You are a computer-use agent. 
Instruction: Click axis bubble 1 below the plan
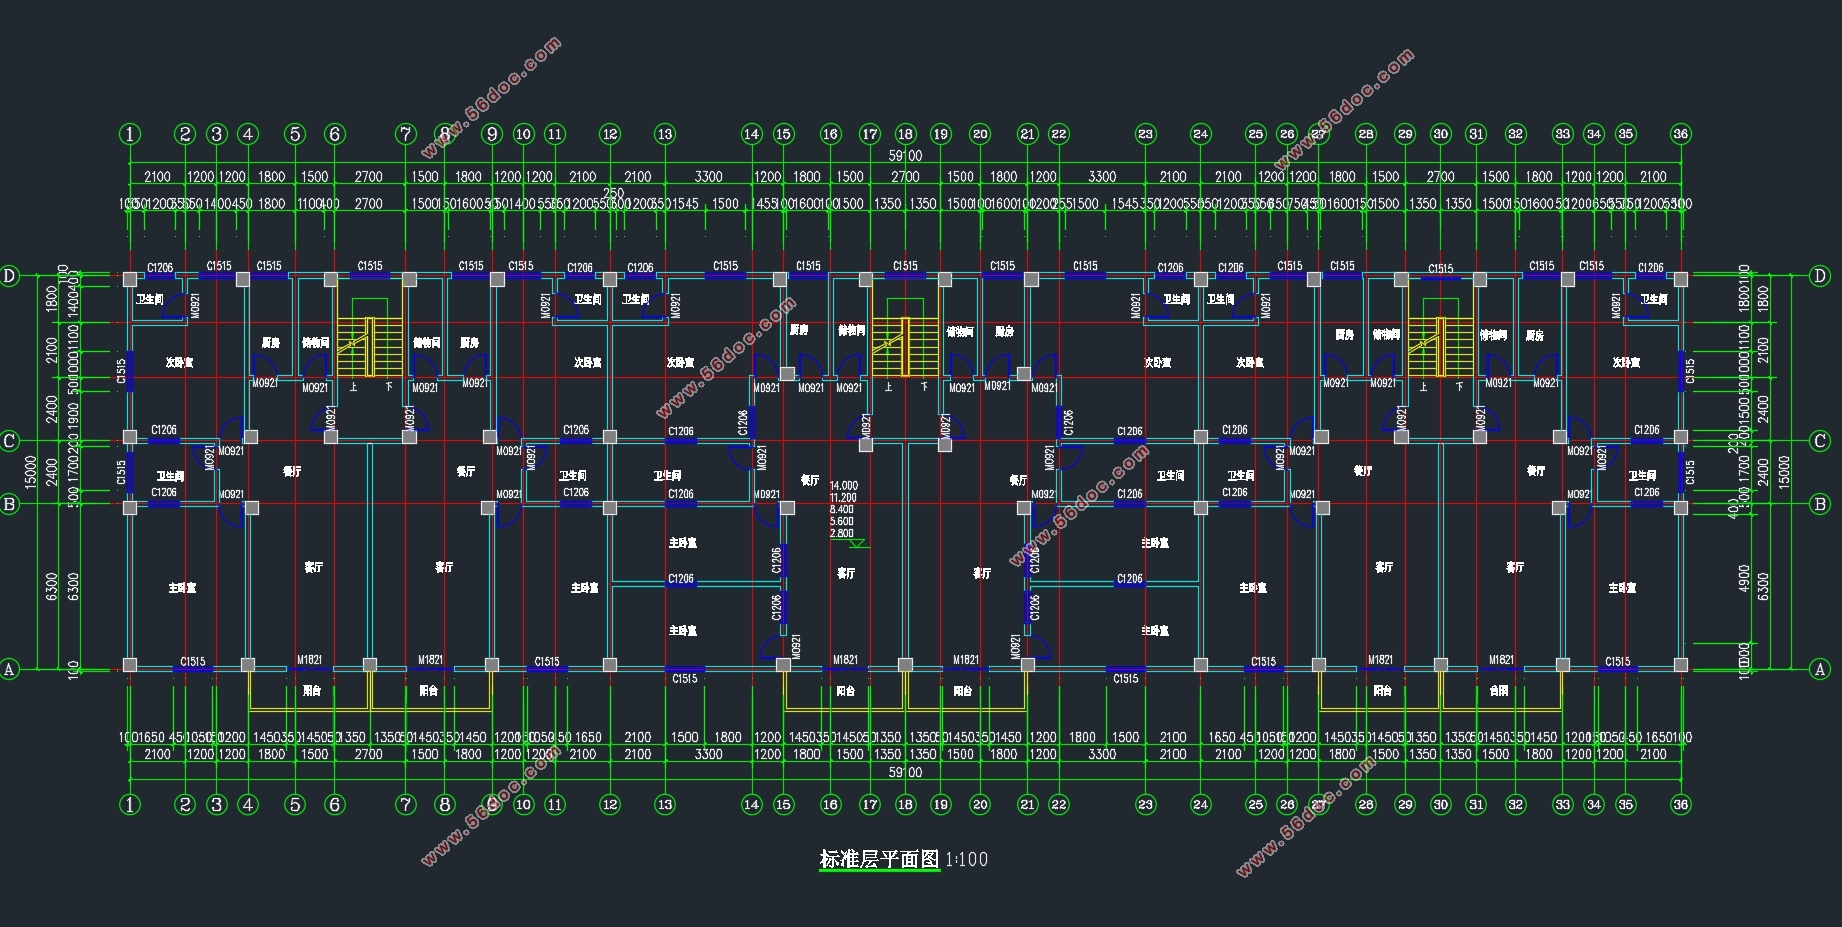(x=129, y=804)
